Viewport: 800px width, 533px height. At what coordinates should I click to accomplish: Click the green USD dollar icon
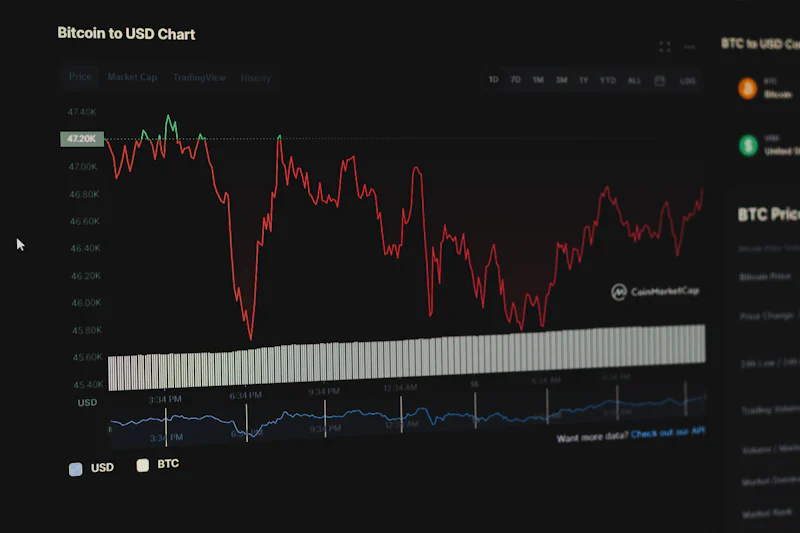click(x=748, y=146)
